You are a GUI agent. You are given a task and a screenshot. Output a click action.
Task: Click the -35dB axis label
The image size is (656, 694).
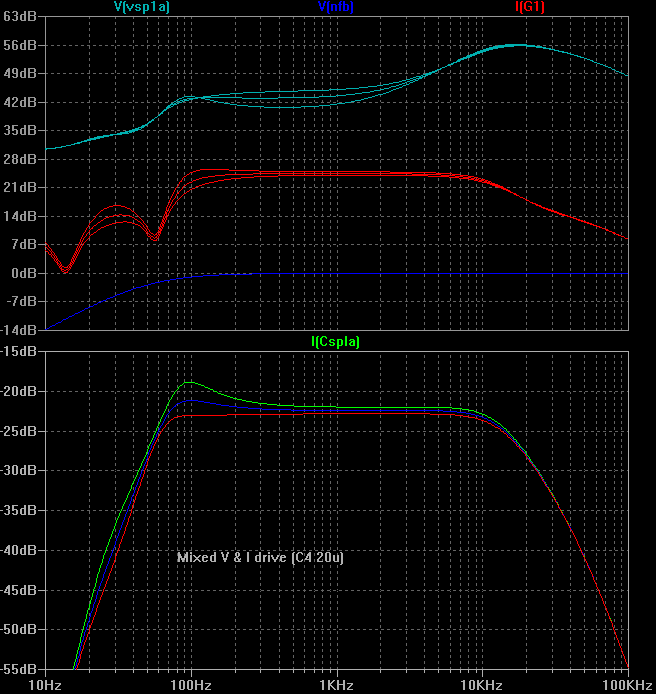click(18, 510)
